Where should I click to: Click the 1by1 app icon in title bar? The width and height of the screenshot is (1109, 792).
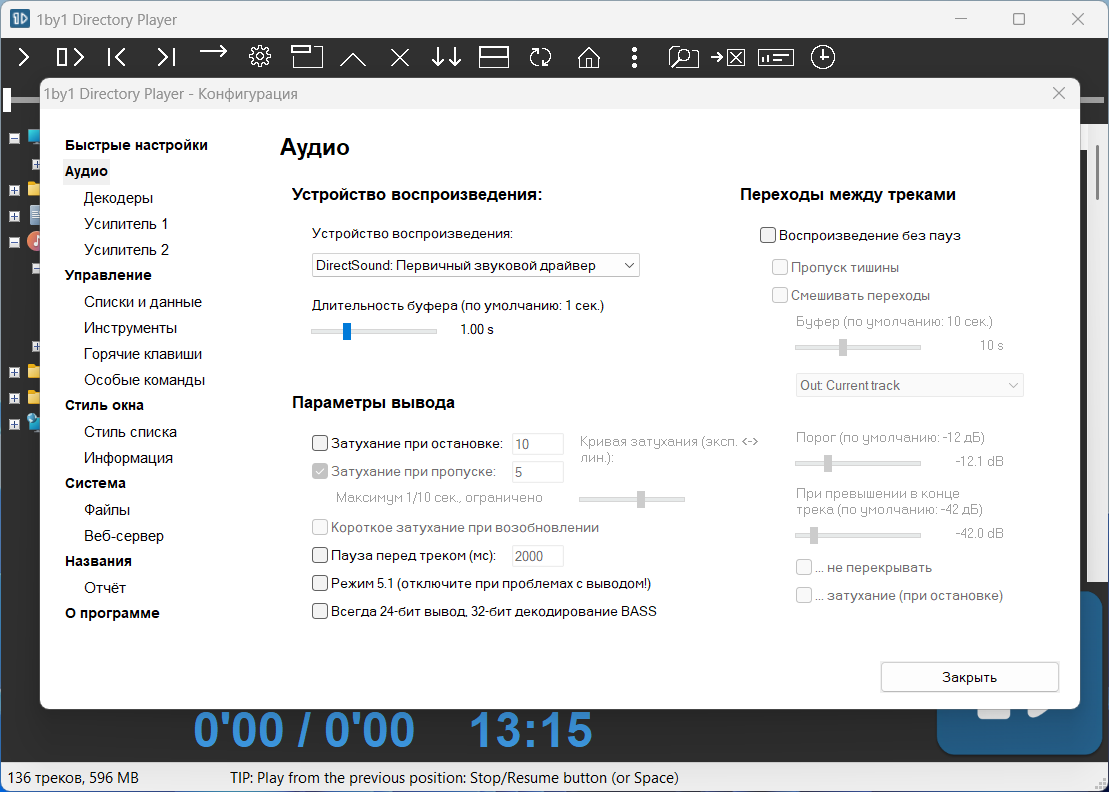click(19, 19)
